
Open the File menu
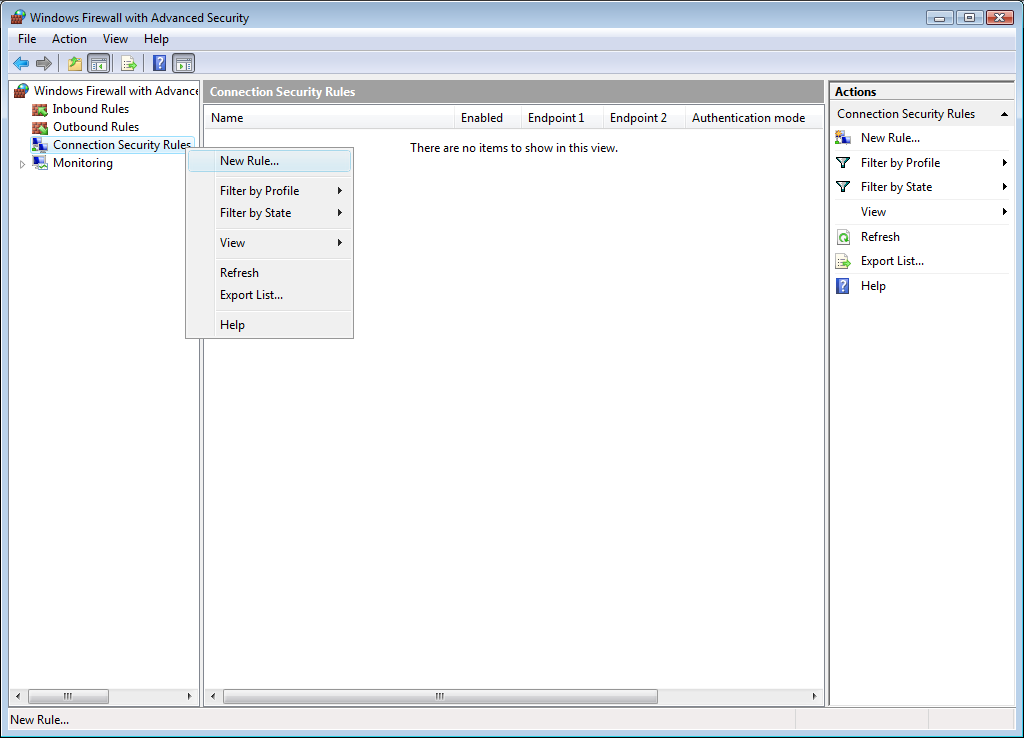coord(27,39)
